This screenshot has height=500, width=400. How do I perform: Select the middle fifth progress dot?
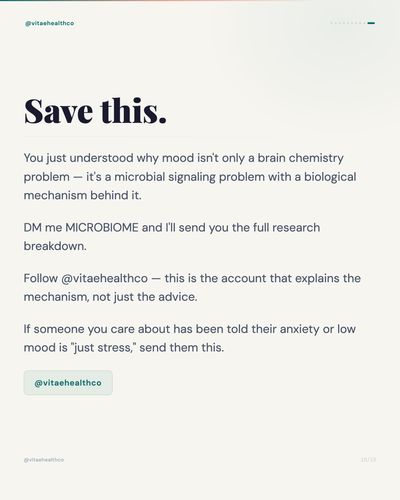[x=348, y=23]
